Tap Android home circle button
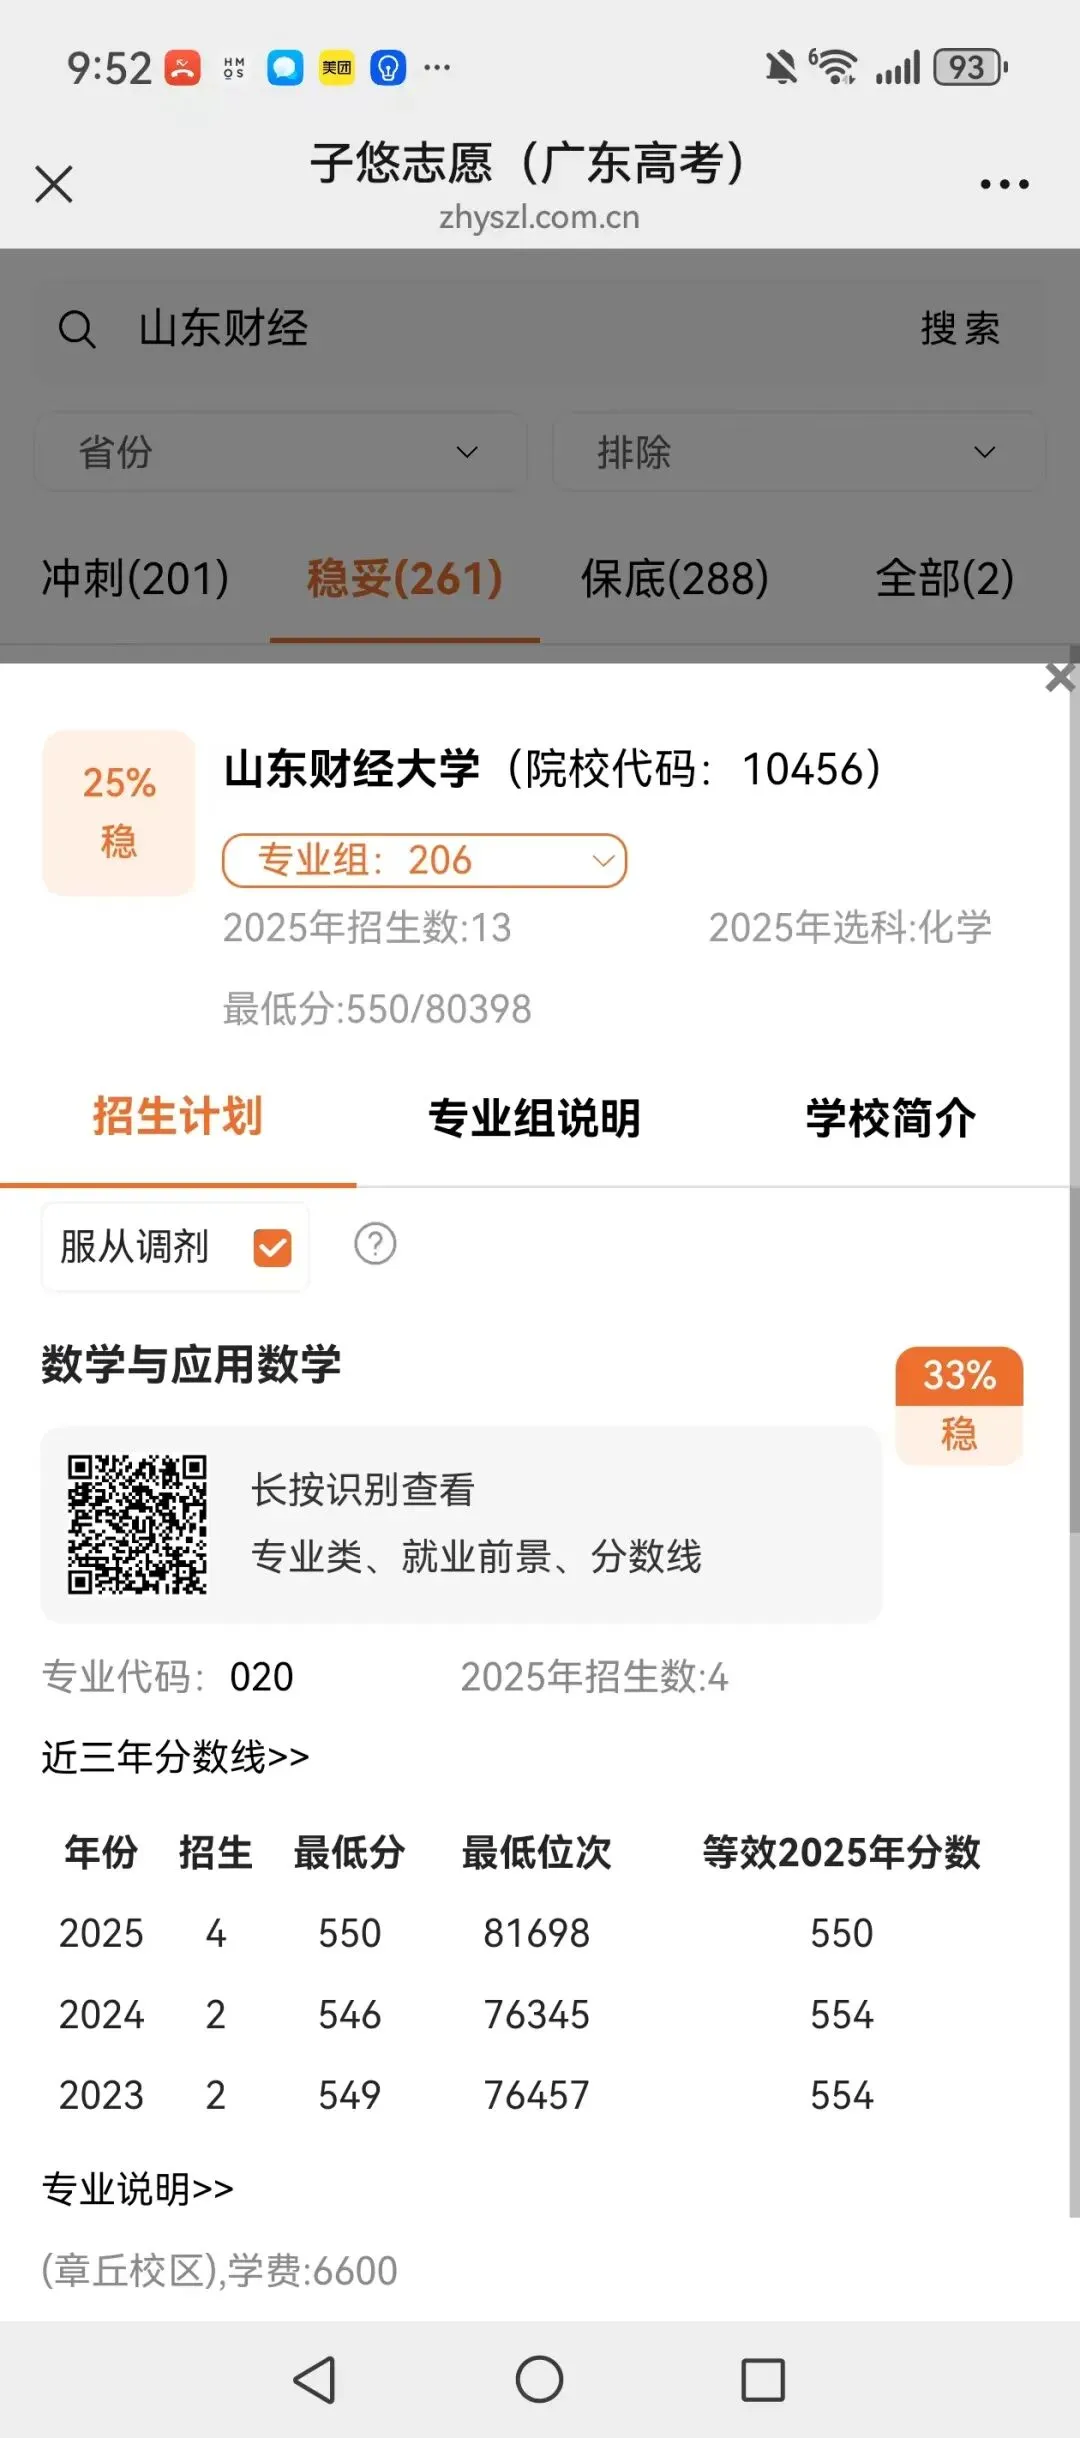 540,2380
